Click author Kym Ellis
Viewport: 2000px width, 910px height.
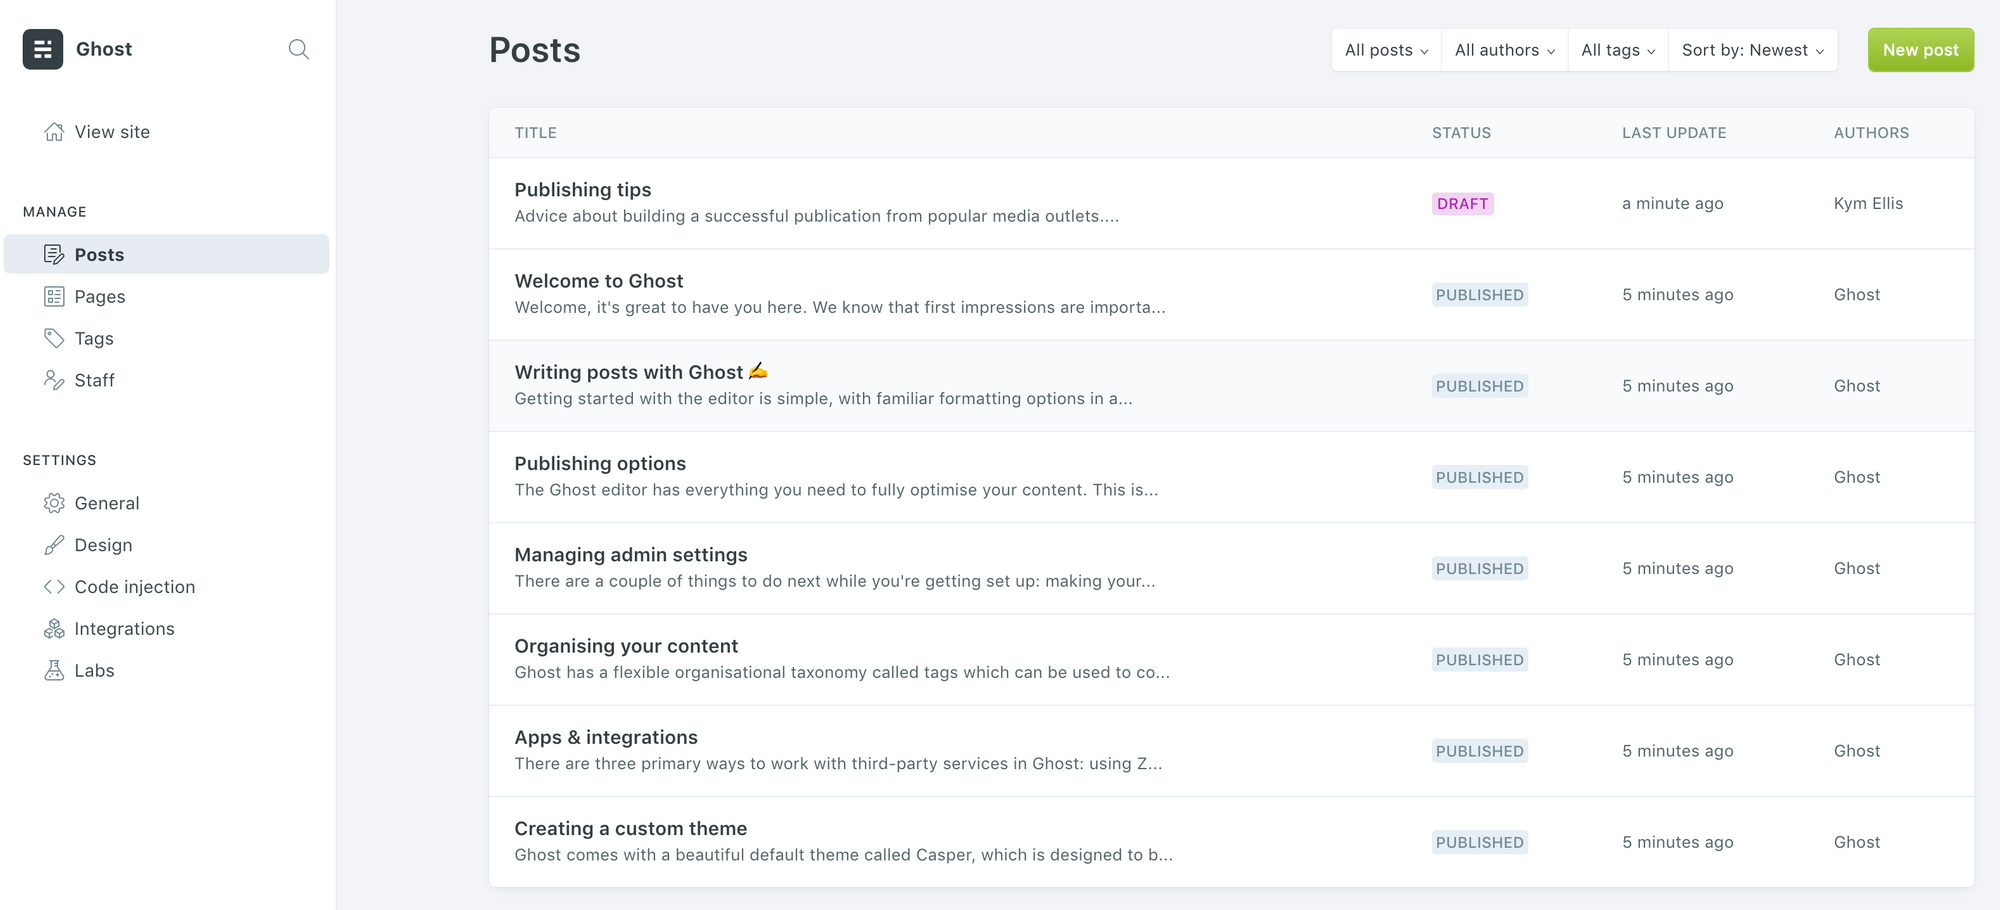coord(1868,203)
